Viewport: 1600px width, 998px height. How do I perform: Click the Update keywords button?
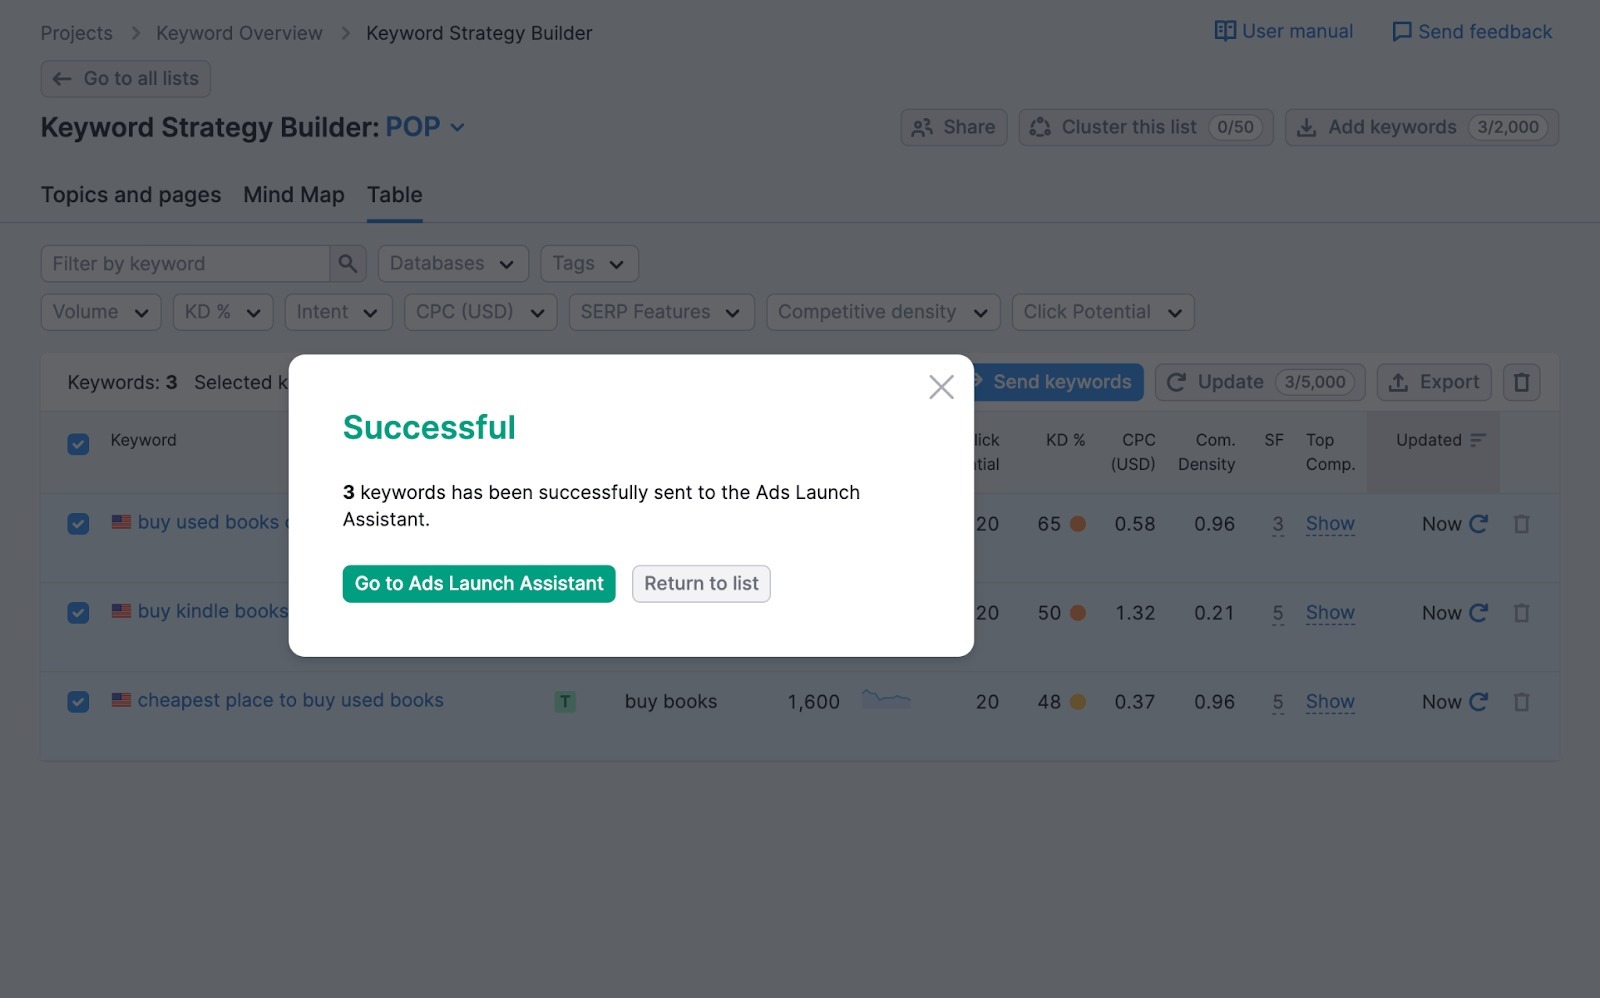tap(1260, 382)
